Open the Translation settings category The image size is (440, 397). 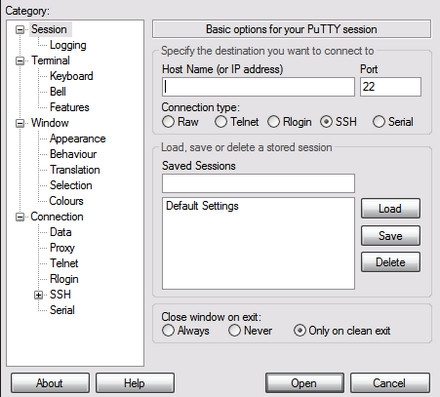pyautogui.click(x=75, y=170)
